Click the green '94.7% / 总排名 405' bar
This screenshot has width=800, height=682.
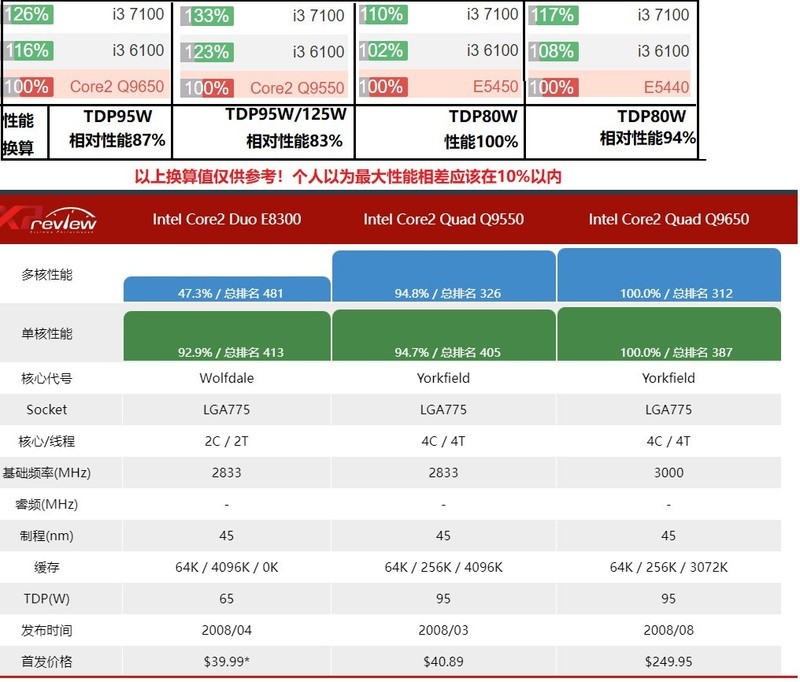[x=444, y=336]
